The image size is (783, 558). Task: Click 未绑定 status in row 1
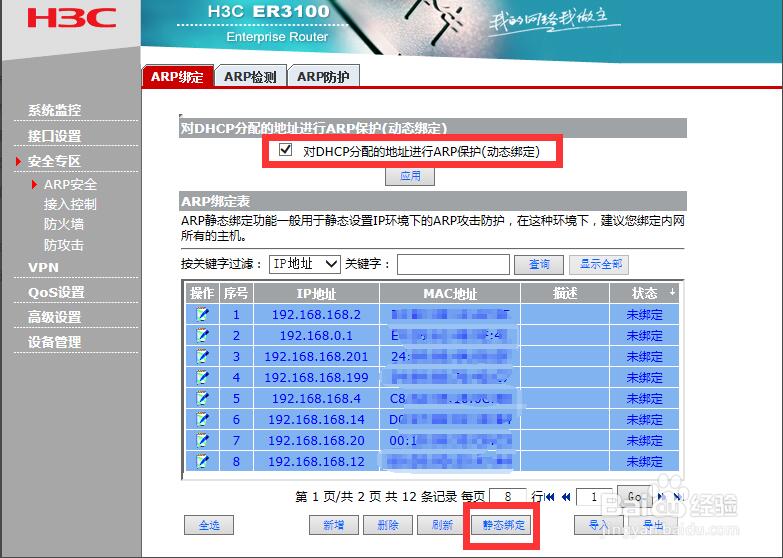644,314
